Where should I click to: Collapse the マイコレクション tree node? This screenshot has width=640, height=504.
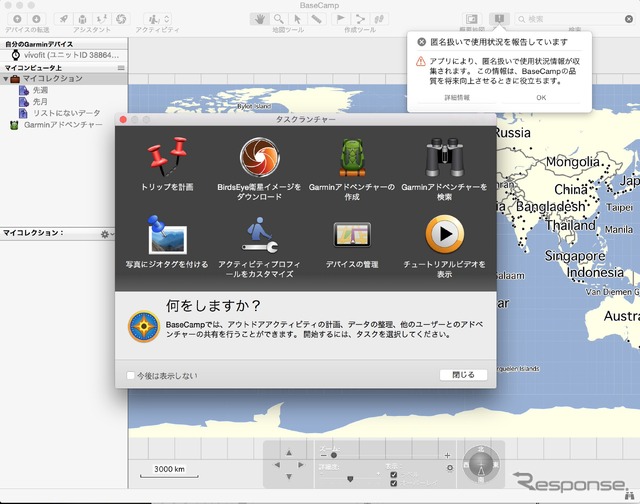click(5, 79)
